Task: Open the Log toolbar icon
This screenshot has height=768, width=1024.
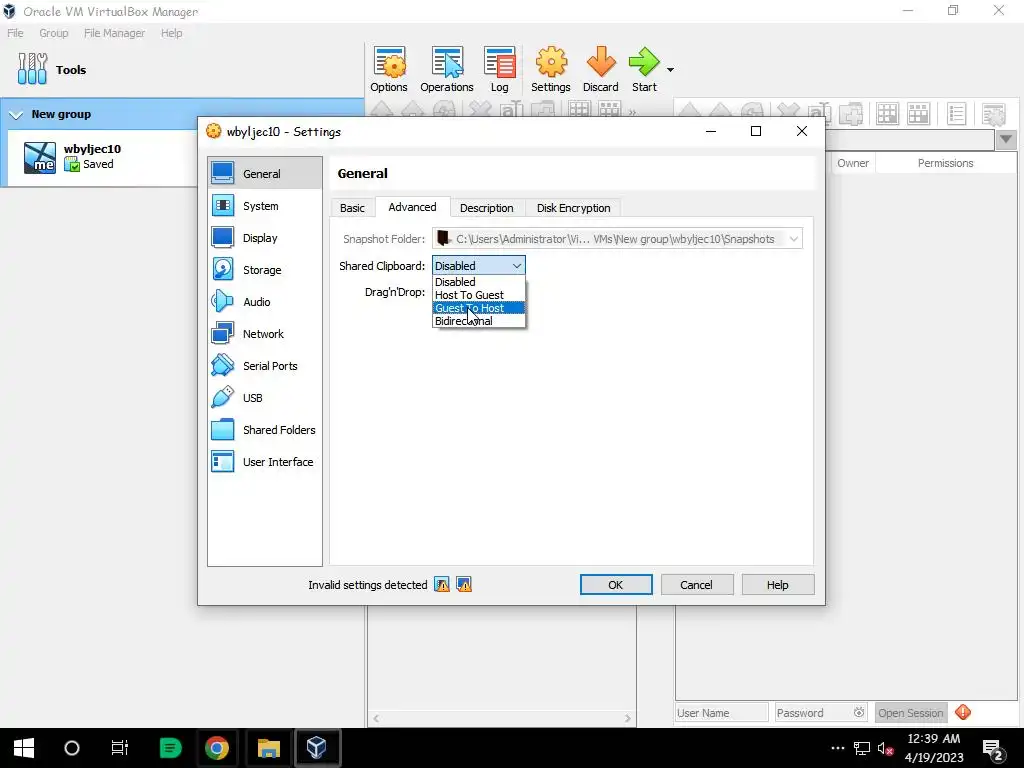Action: click(x=500, y=69)
